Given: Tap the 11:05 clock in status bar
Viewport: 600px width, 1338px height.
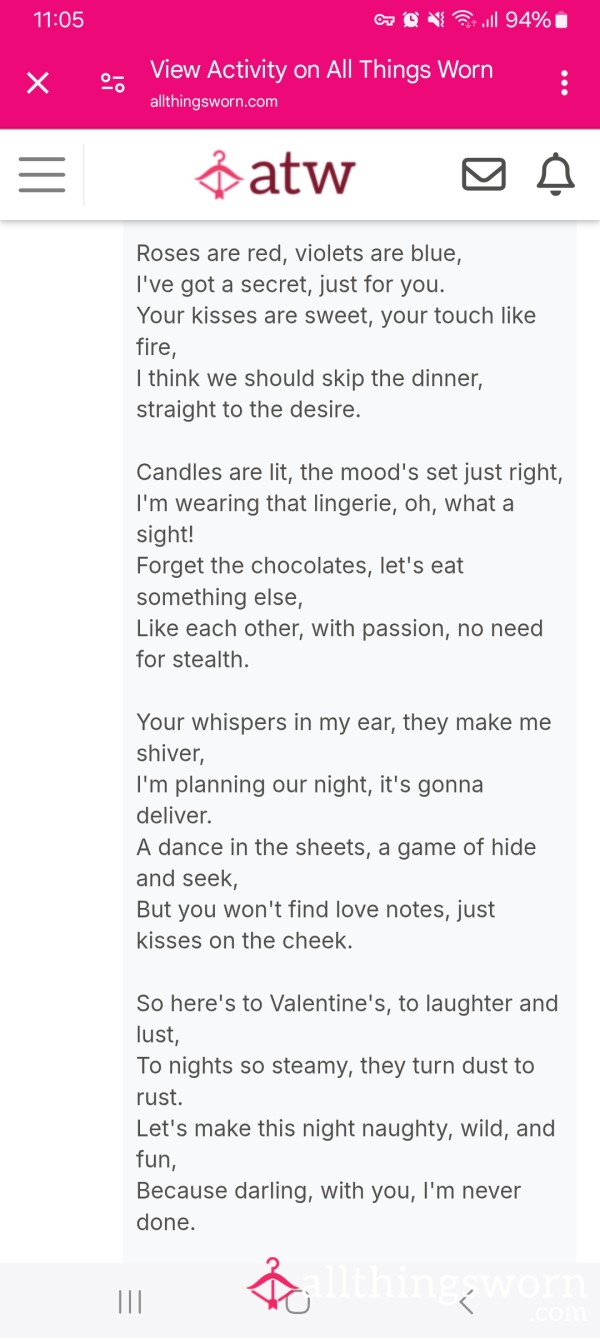Looking at the screenshot, I should point(59,20).
